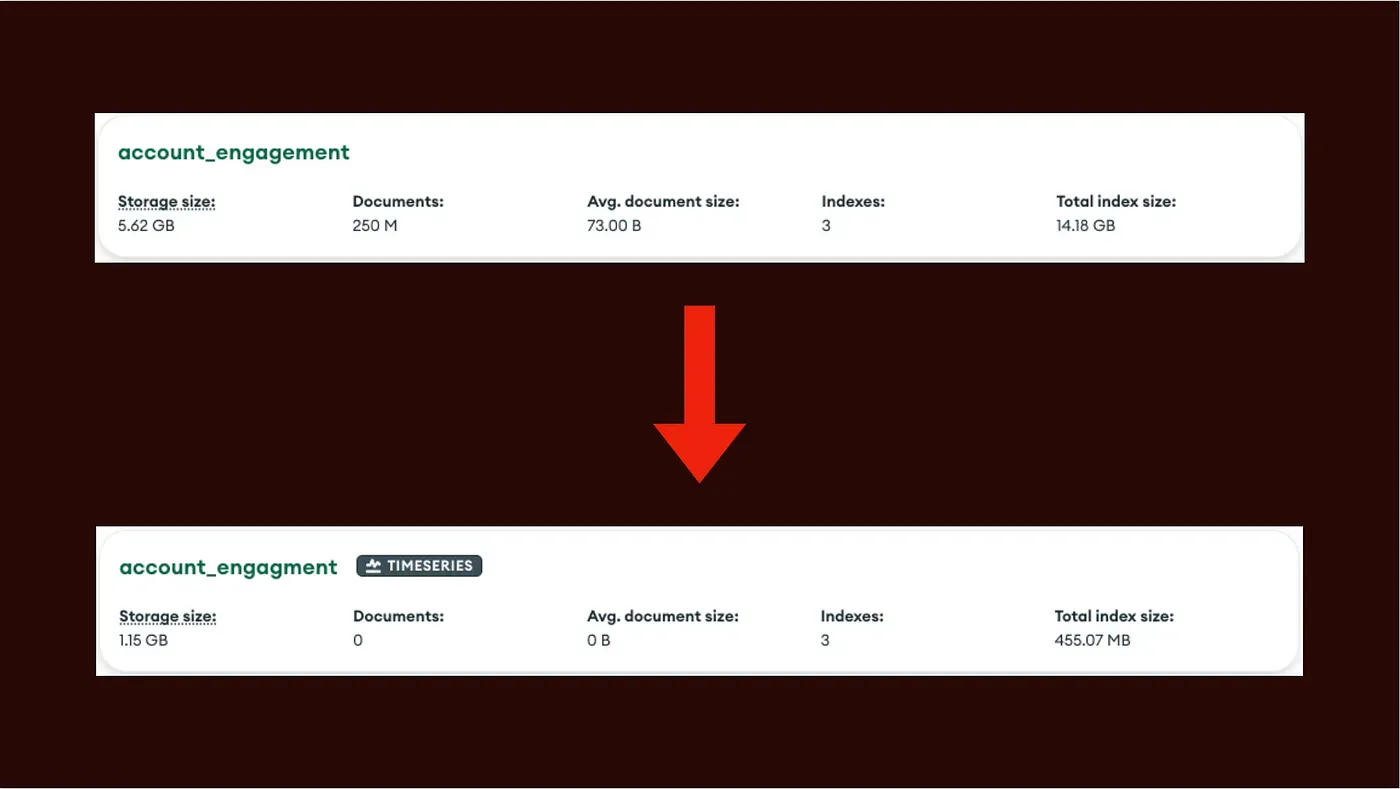1400x789 pixels.
Task: Click Storage size label above 1.15 GB
Action: coord(168,617)
